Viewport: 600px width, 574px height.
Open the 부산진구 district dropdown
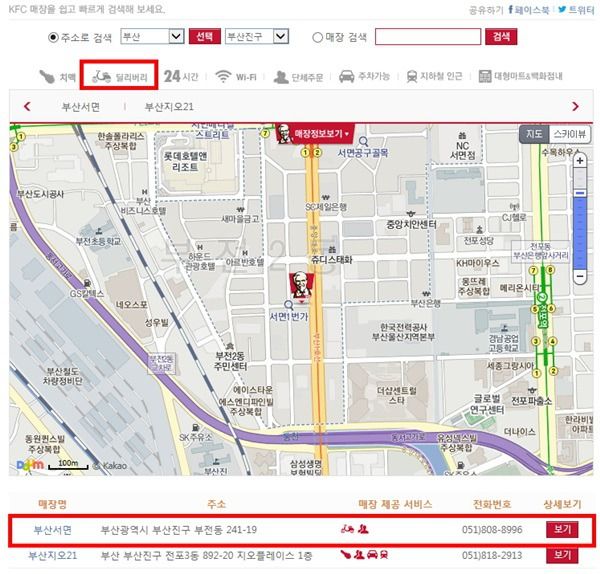[x=257, y=36]
